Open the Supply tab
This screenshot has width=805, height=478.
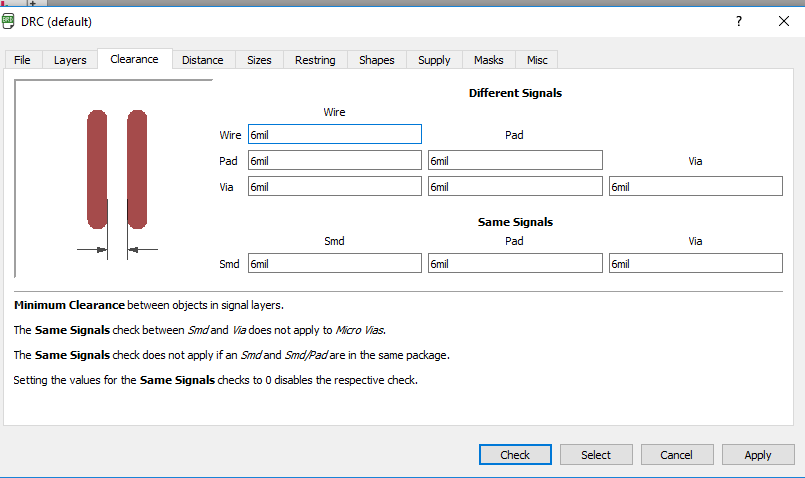(x=434, y=60)
